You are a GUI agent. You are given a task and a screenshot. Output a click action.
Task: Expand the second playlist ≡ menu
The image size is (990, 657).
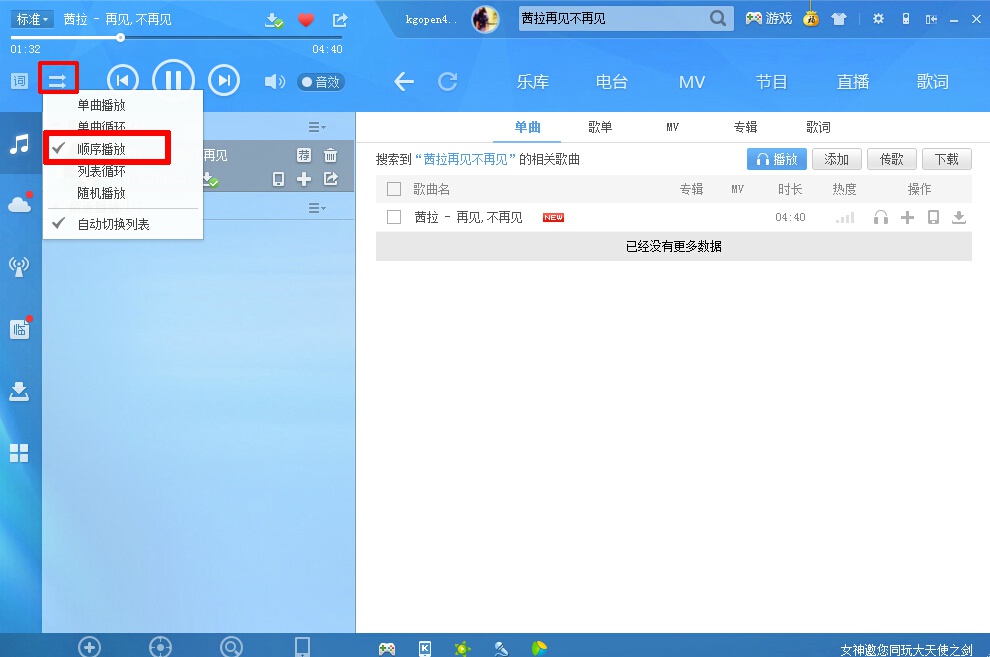point(317,208)
